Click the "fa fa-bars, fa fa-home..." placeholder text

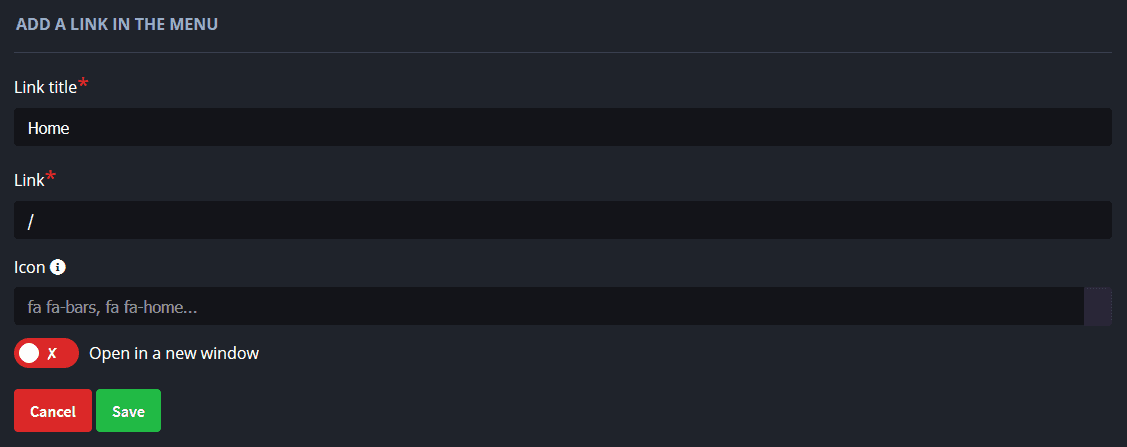pos(112,307)
